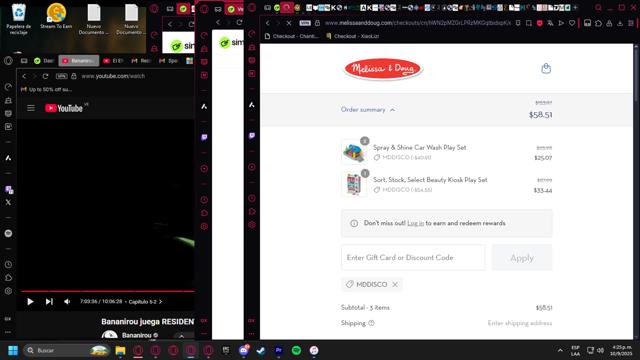Switch to the 'Spo' Gmail tab

coord(169,61)
